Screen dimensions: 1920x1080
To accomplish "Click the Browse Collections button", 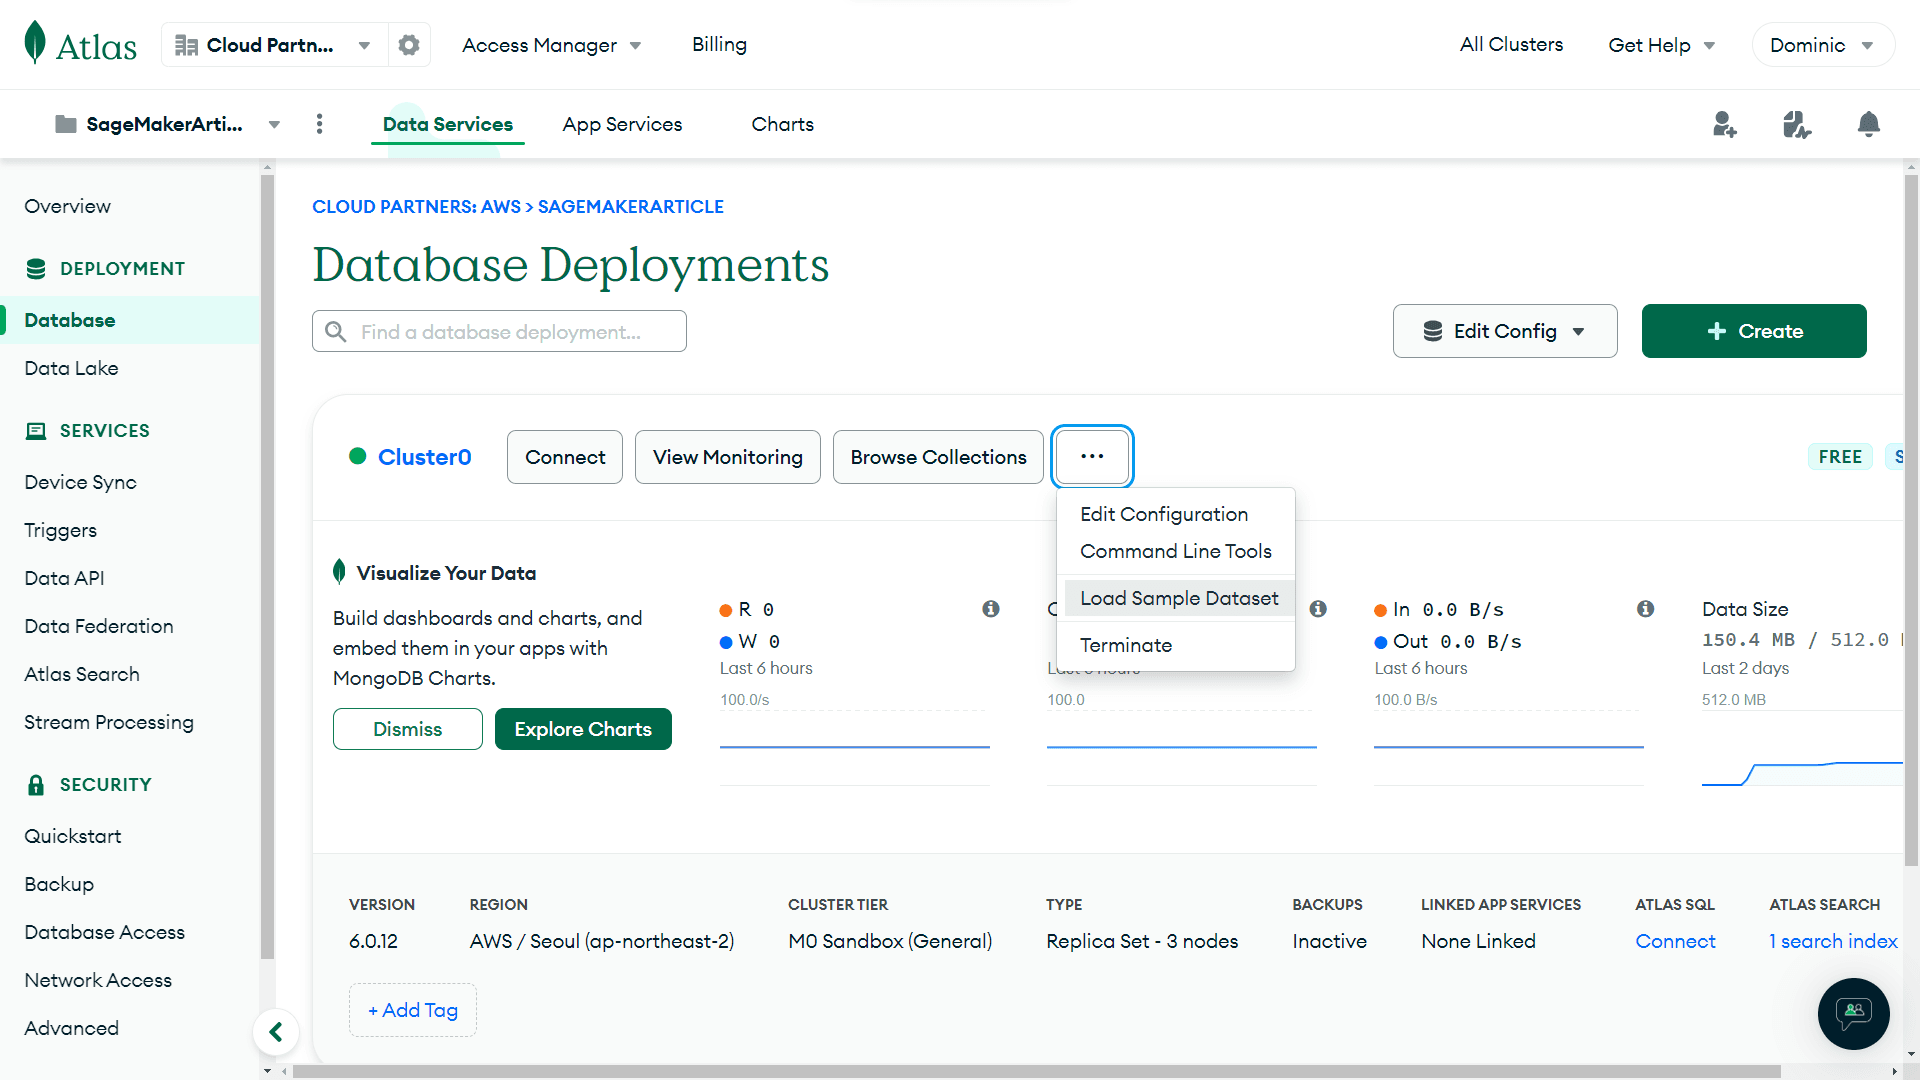I will tap(937, 457).
